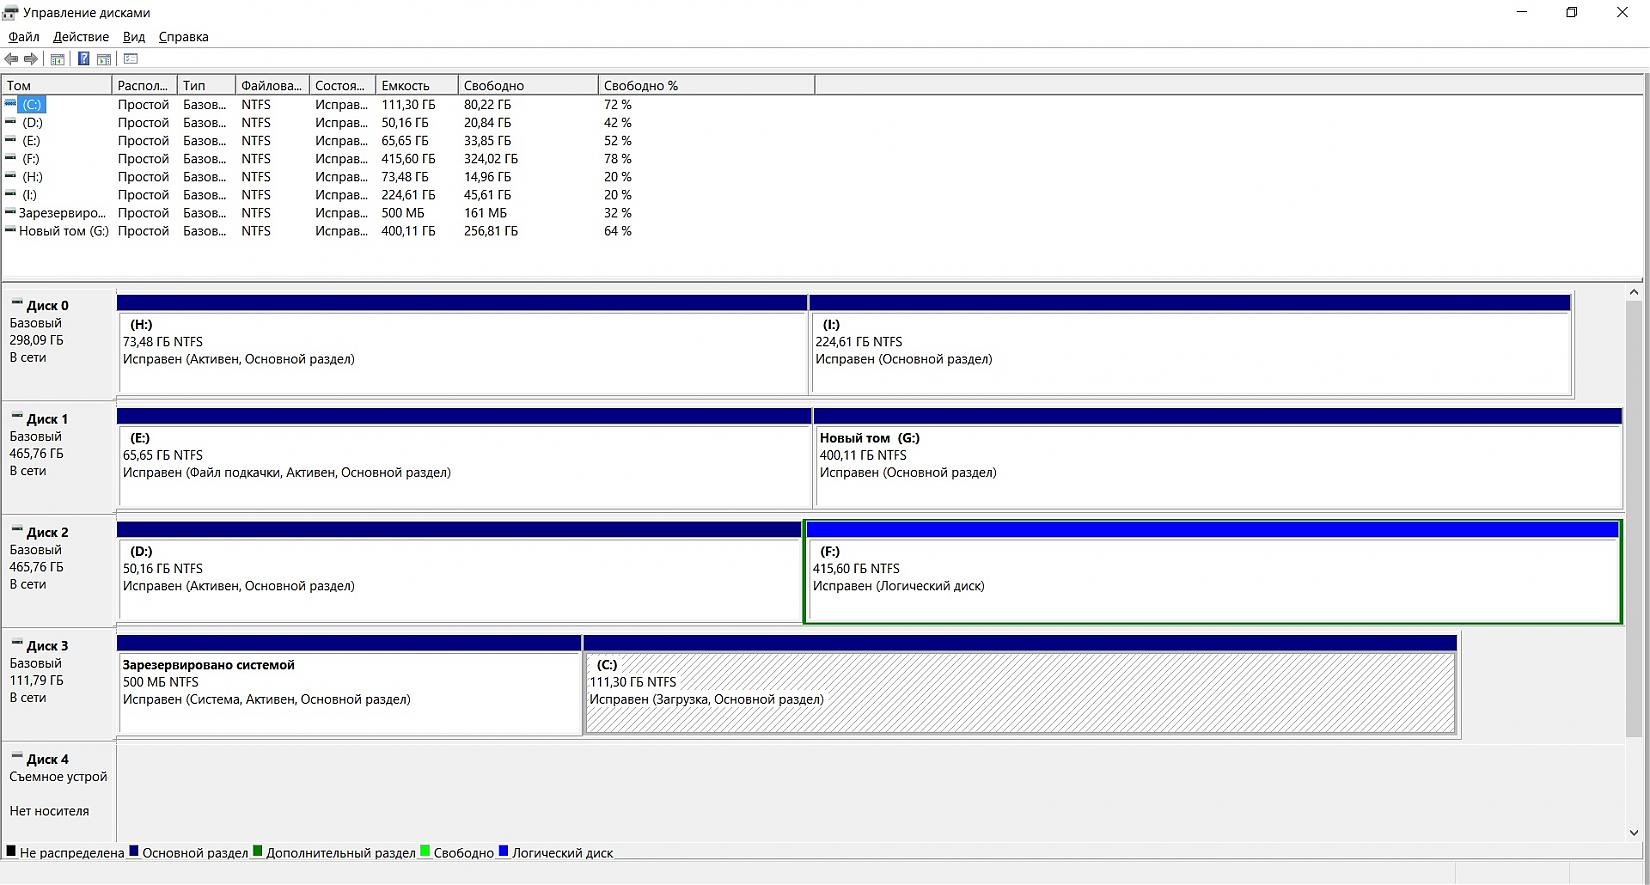Click the Forward arrow toolbar icon
1650x885 pixels.
tap(31, 59)
